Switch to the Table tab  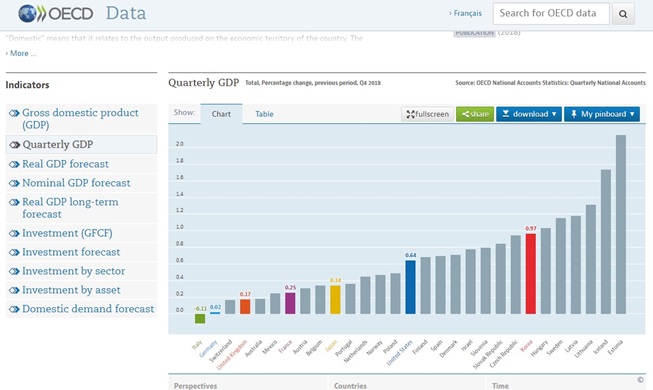pos(264,114)
